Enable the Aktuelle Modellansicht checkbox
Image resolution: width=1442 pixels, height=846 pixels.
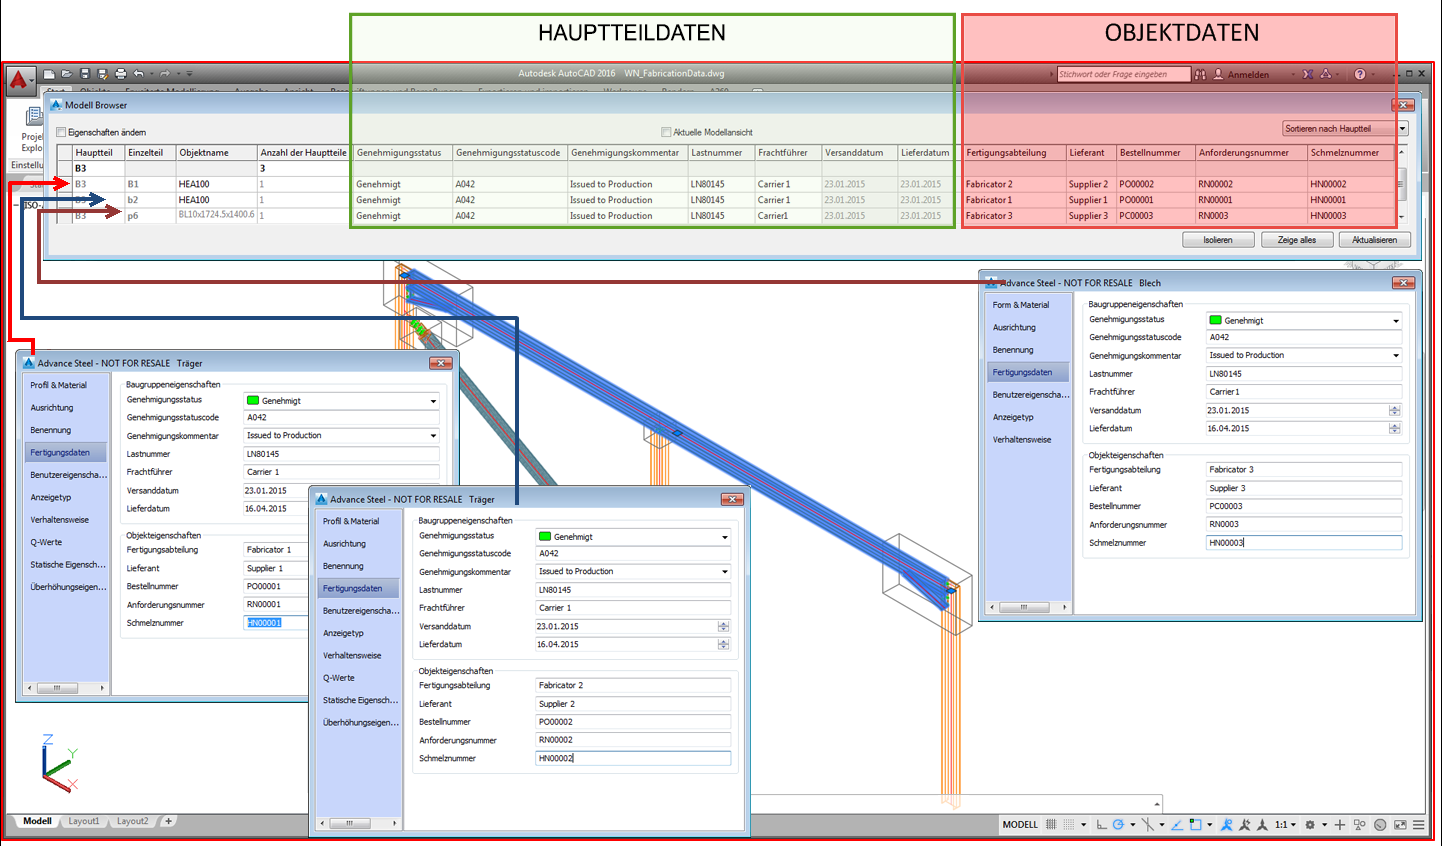point(666,132)
